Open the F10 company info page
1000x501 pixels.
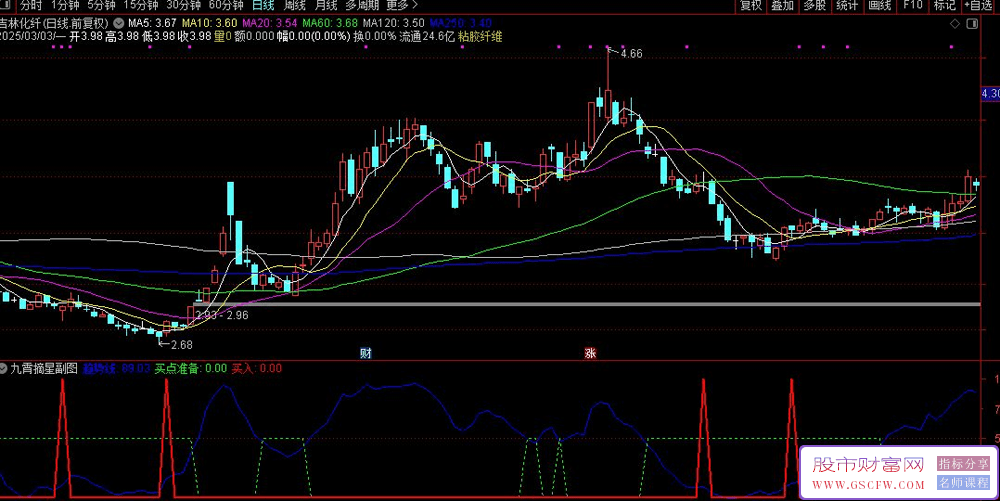pyautogui.click(x=913, y=5)
